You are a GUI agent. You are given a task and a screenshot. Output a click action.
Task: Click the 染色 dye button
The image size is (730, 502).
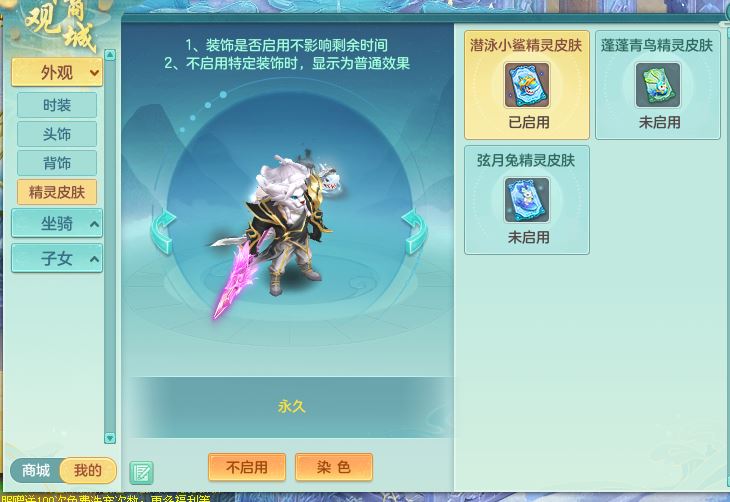pyautogui.click(x=334, y=467)
